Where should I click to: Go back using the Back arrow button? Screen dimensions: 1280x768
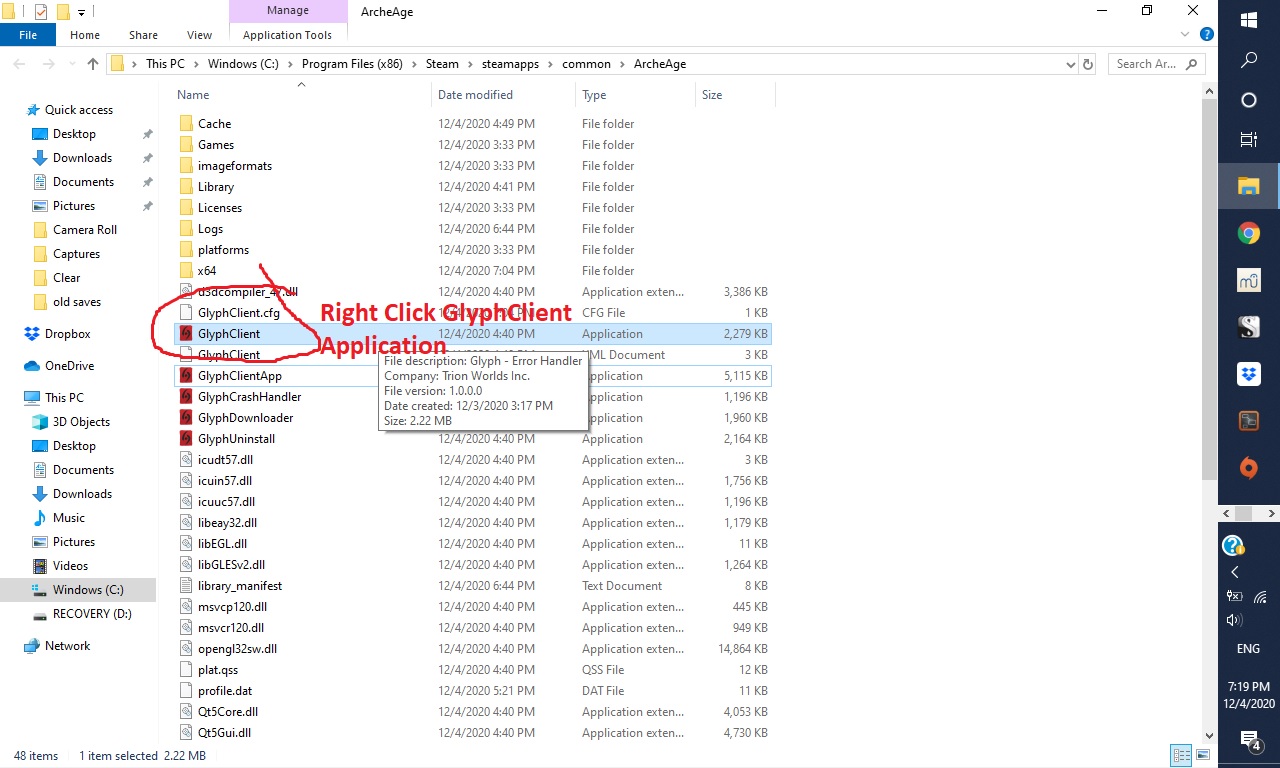[19, 64]
